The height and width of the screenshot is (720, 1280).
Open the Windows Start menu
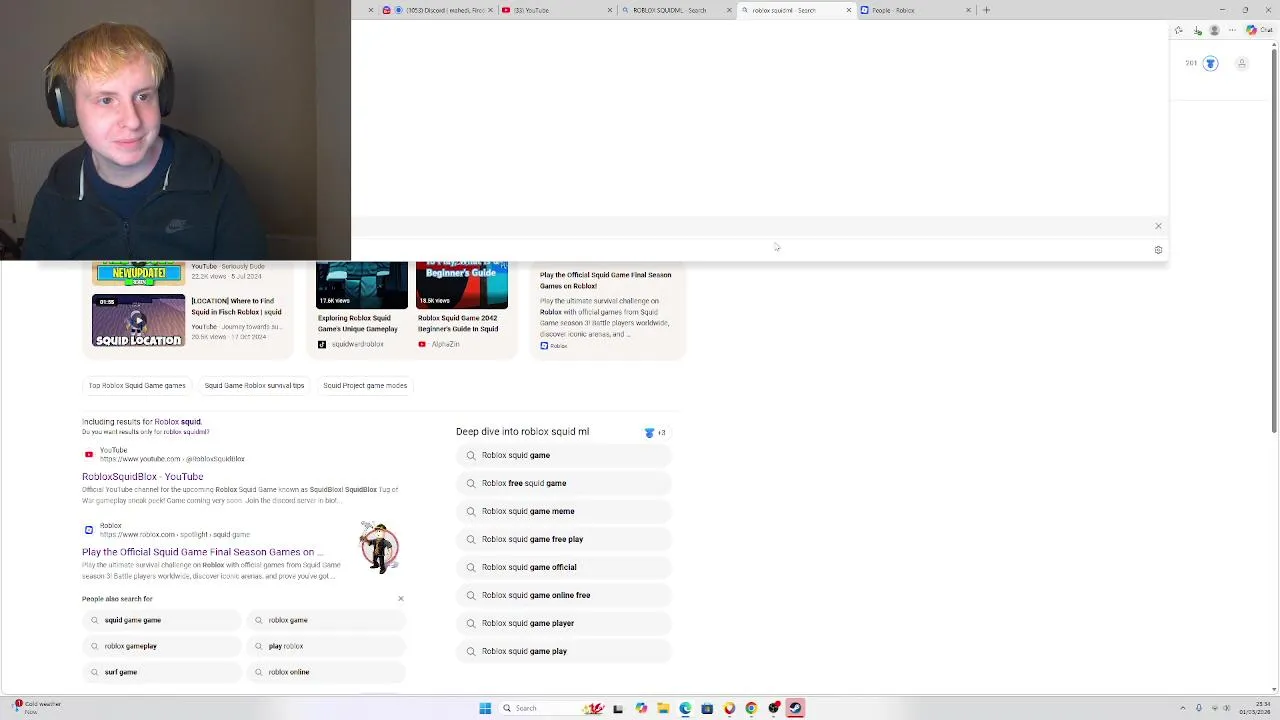tap(485, 708)
